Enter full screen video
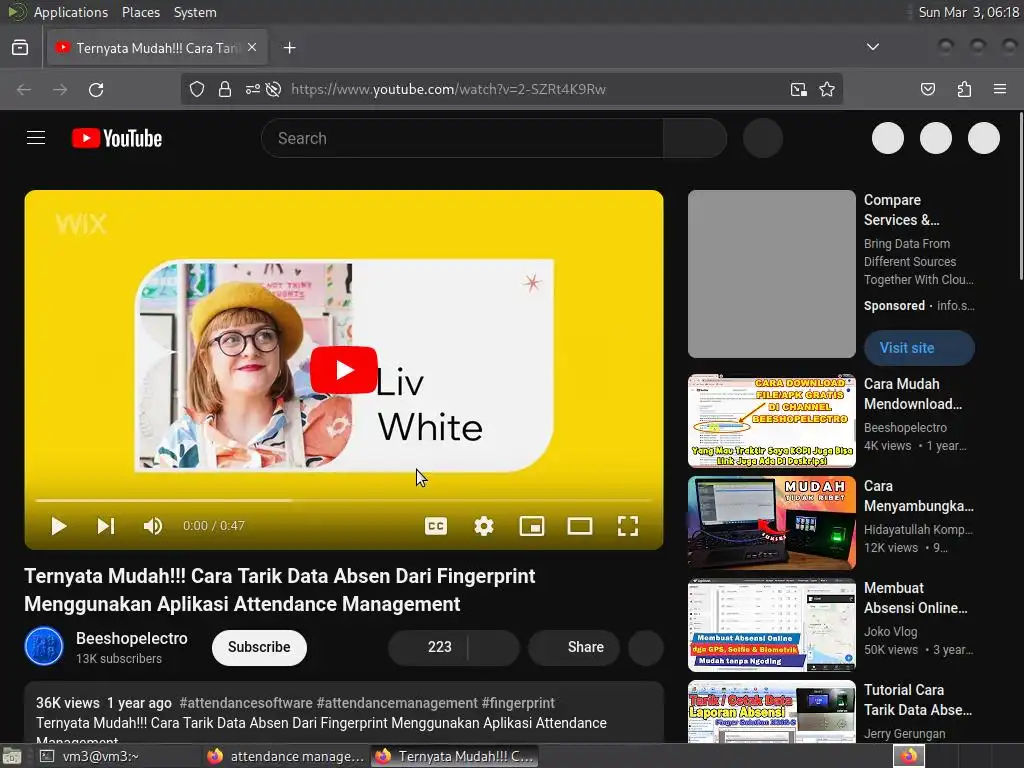This screenshot has height=768, width=1024. click(x=628, y=526)
